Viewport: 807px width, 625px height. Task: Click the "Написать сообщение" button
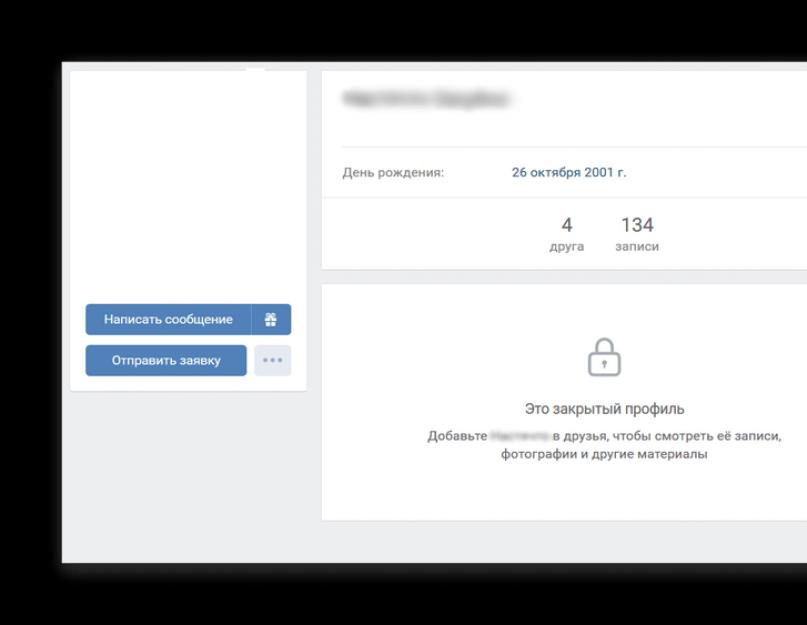(x=168, y=319)
